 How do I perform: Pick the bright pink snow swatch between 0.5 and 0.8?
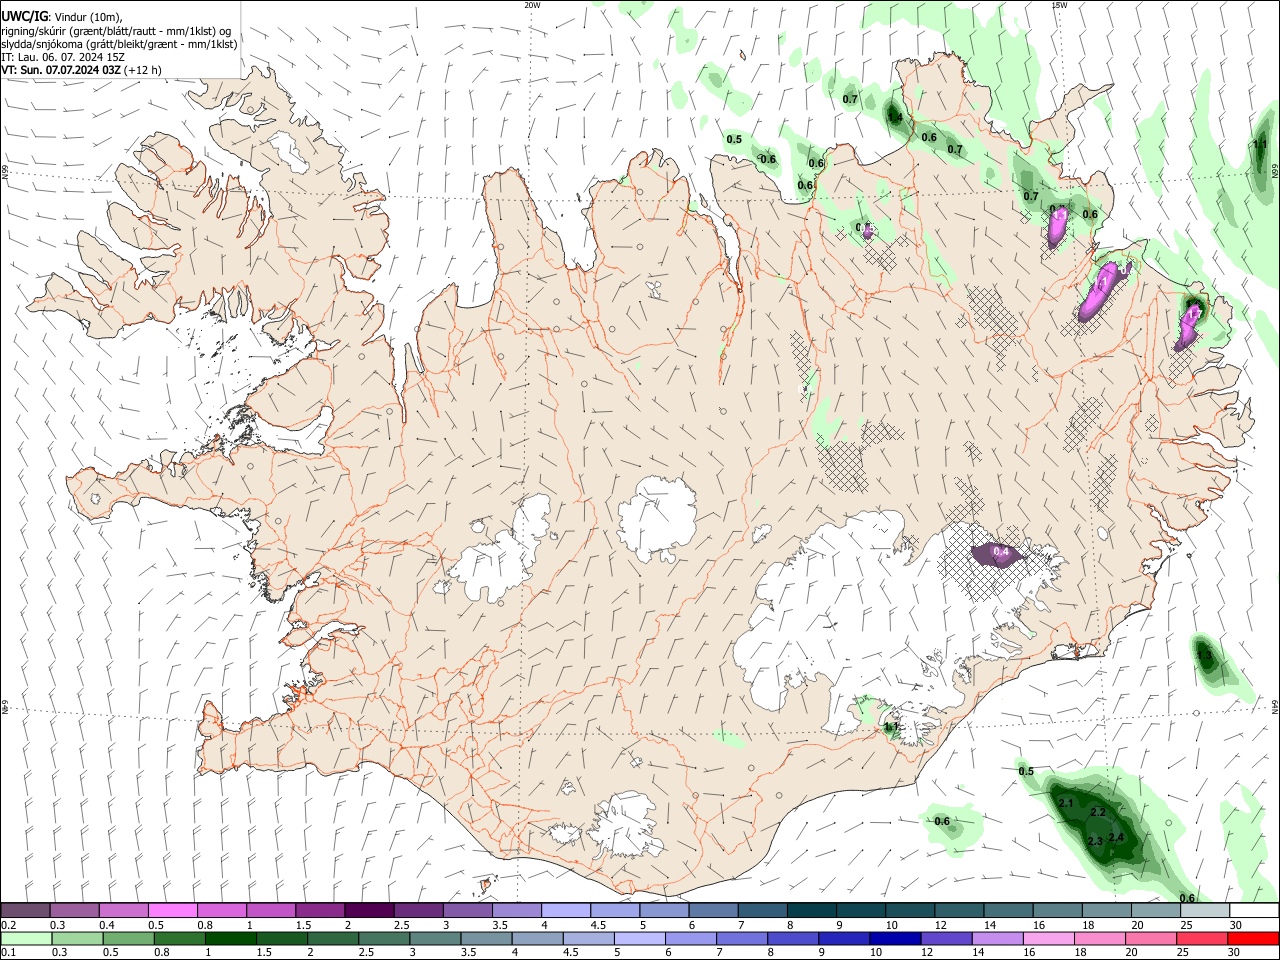pyautogui.click(x=172, y=911)
